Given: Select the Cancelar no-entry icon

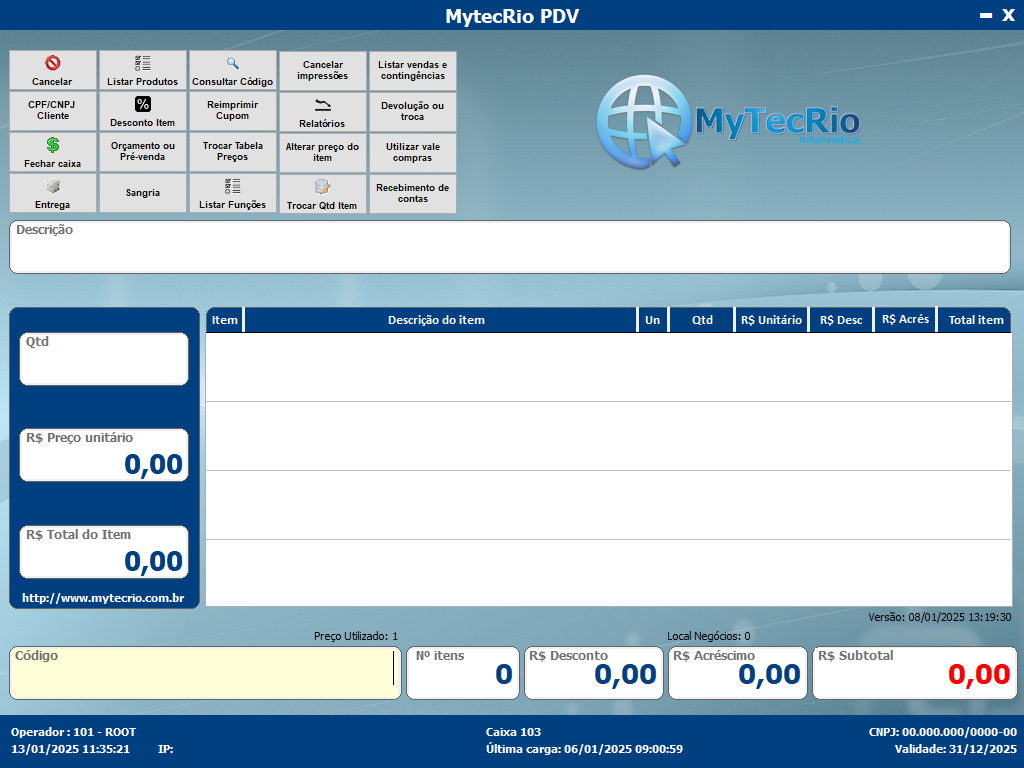Looking at the screenshot, I should (52, 62).
